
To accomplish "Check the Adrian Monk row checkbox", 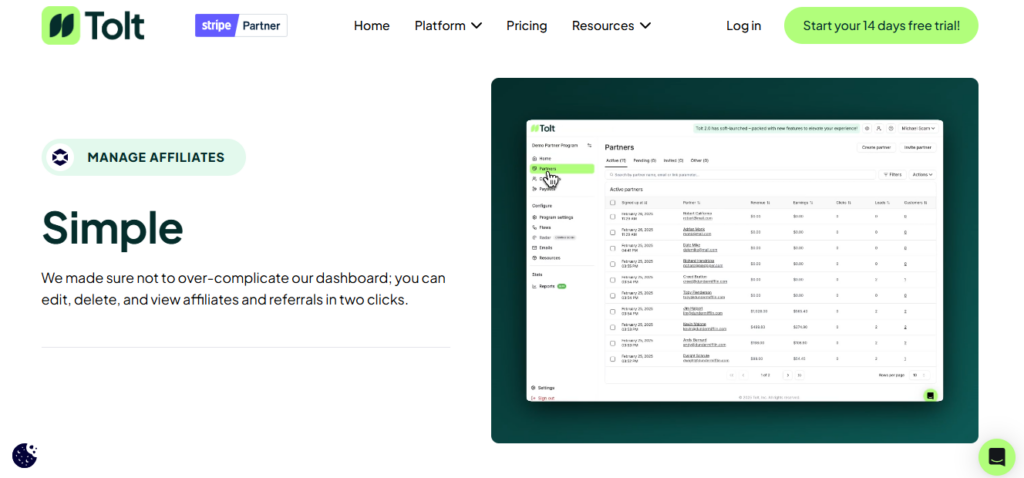I will pos(613,232).
